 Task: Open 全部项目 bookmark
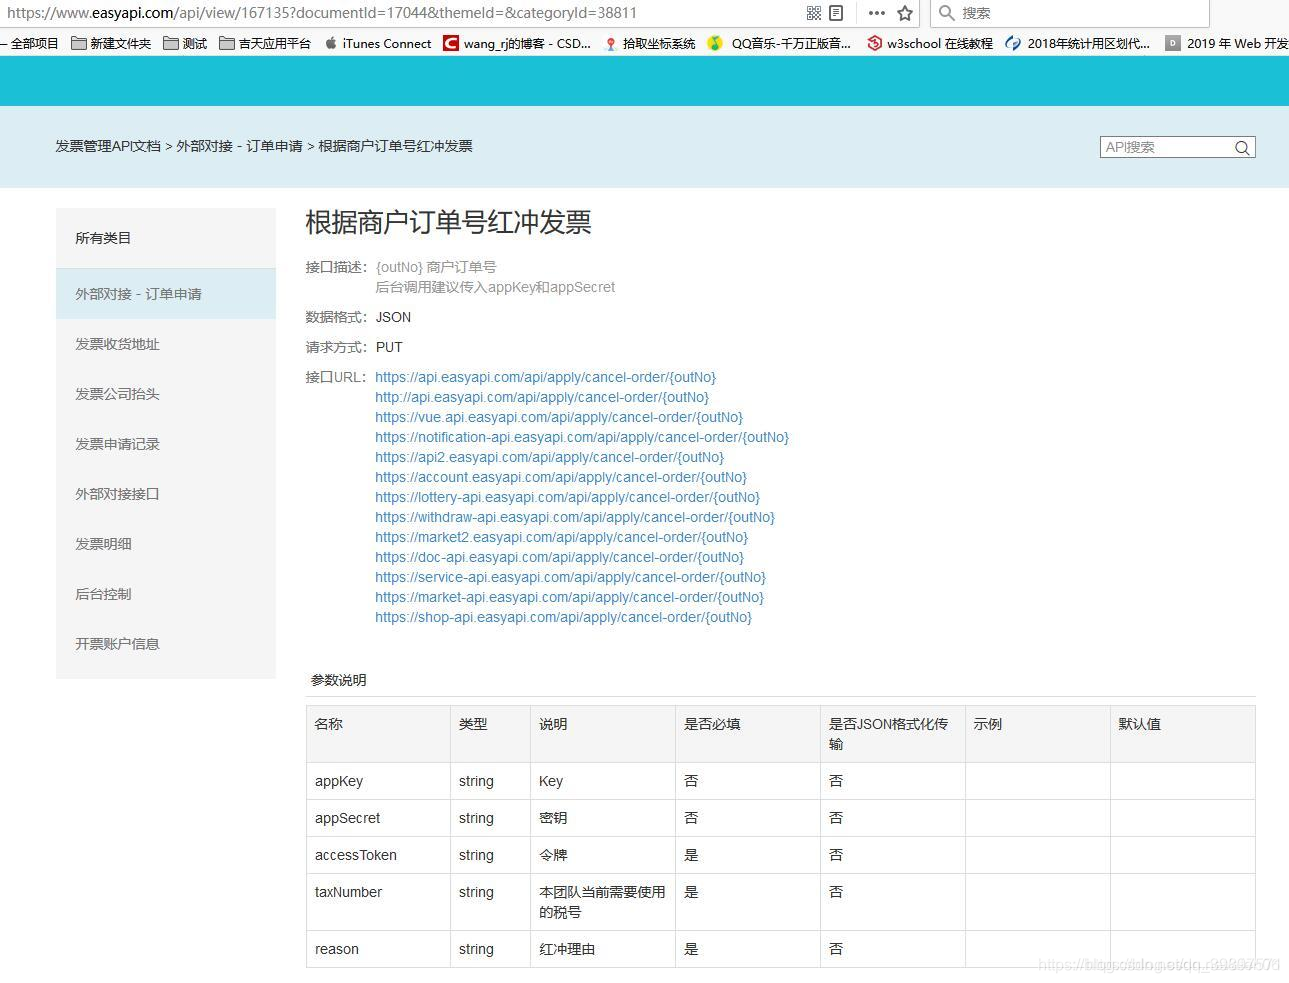click(30, 43)
